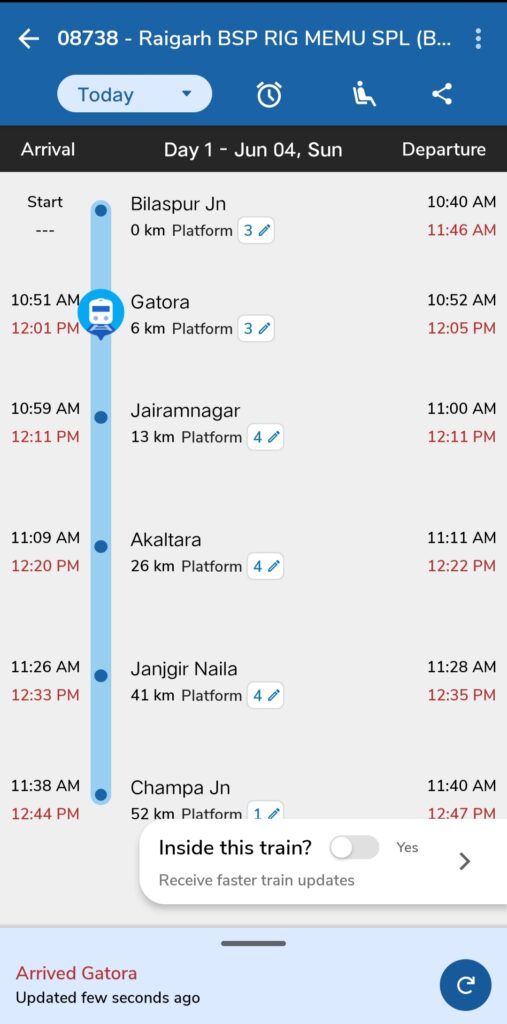The width and height of the screenshot is (507, 1024).
Task: Edit Bilaspur Jn platform number
Action: (256, 231)
